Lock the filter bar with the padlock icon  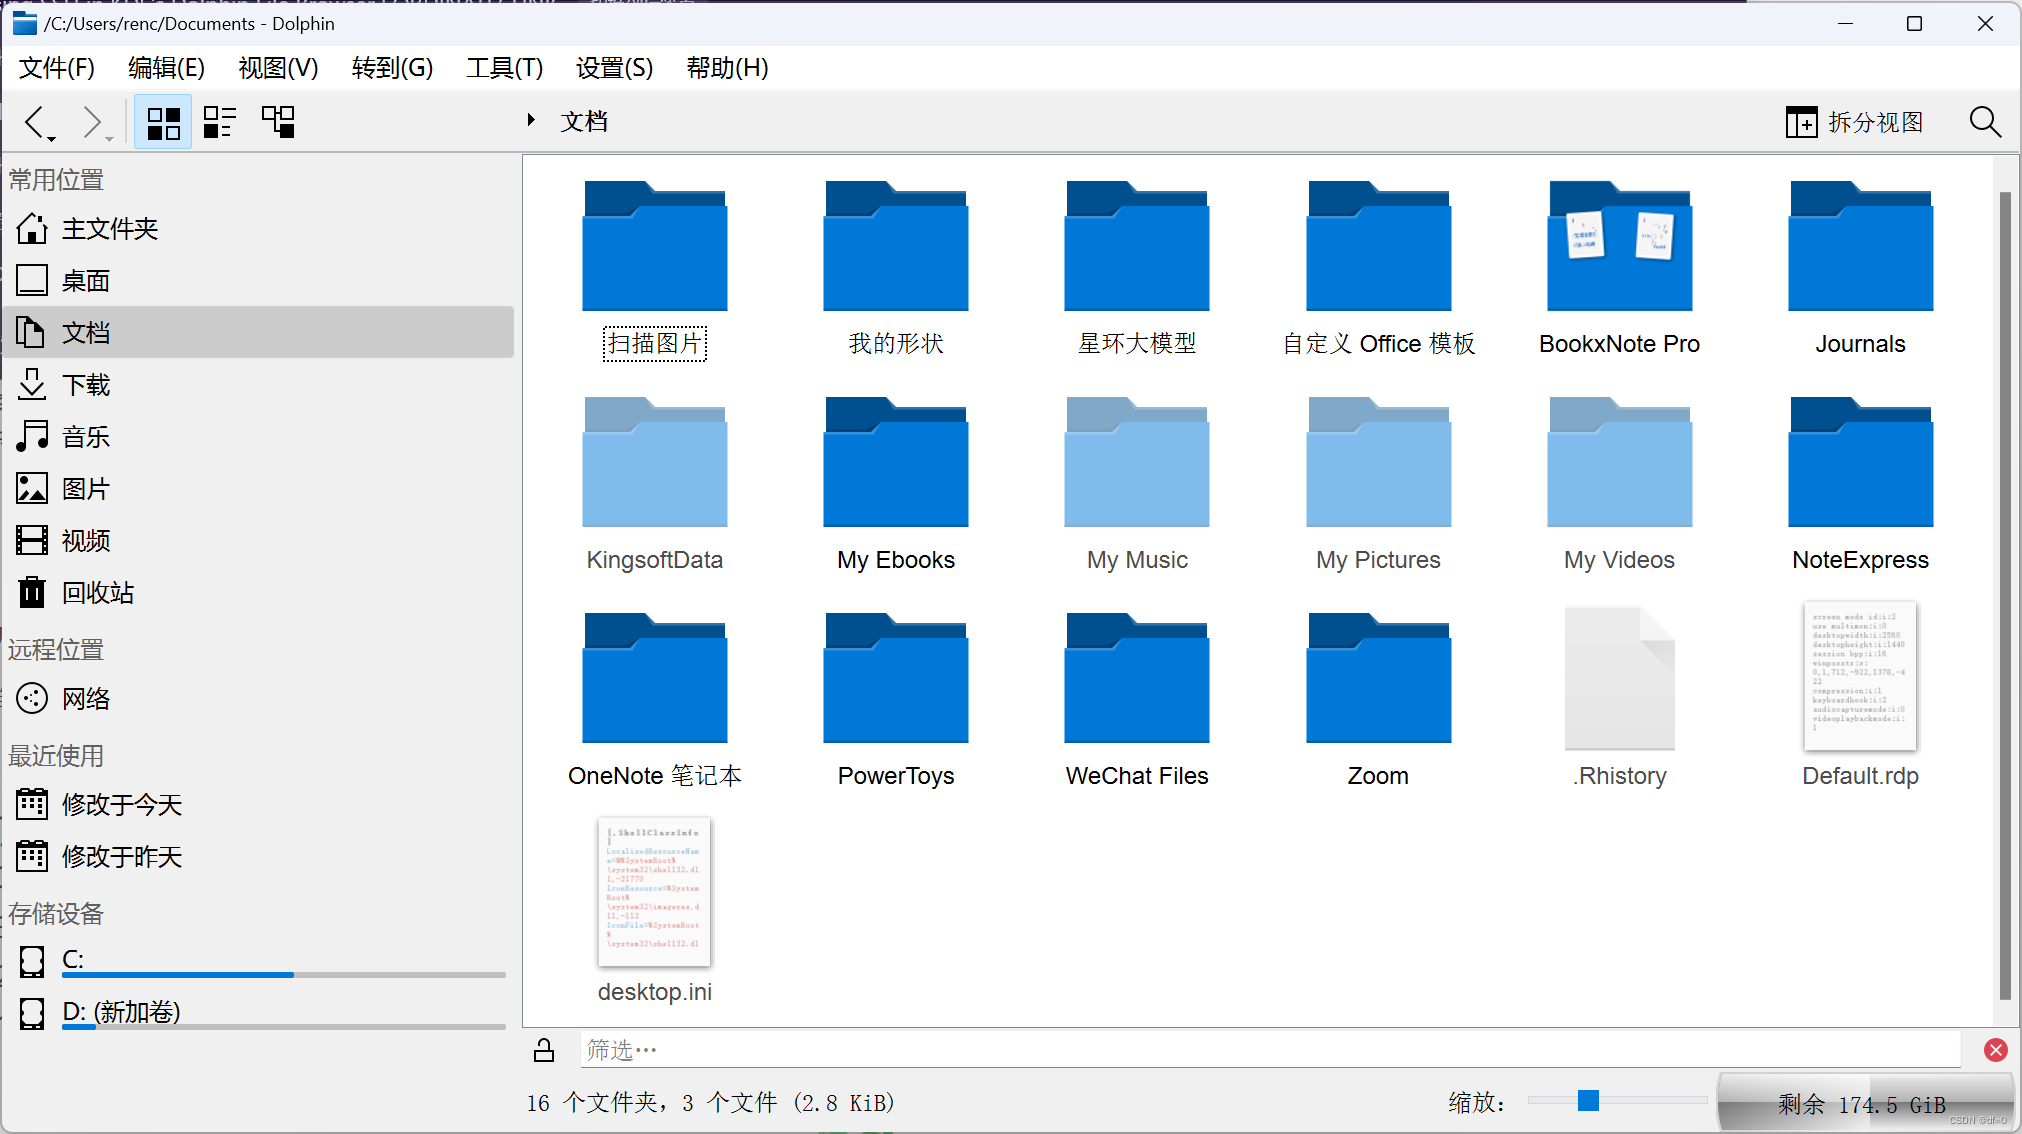(x=544, y=1049)
